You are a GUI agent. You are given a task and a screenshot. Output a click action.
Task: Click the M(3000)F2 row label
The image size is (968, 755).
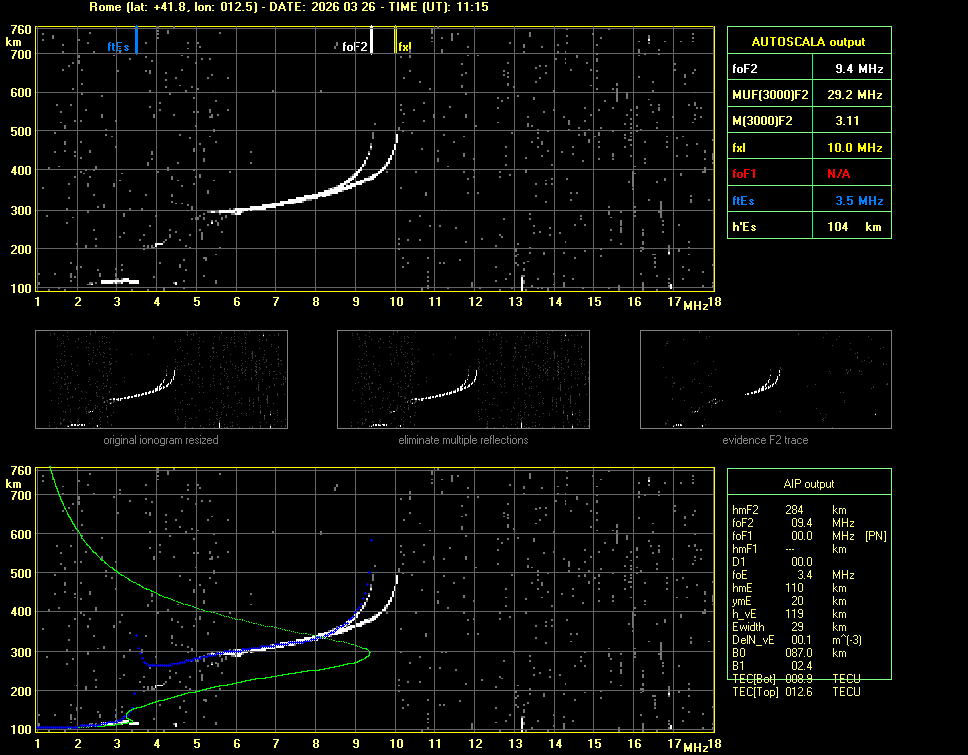pyautogui.click(x=768, y=121)
